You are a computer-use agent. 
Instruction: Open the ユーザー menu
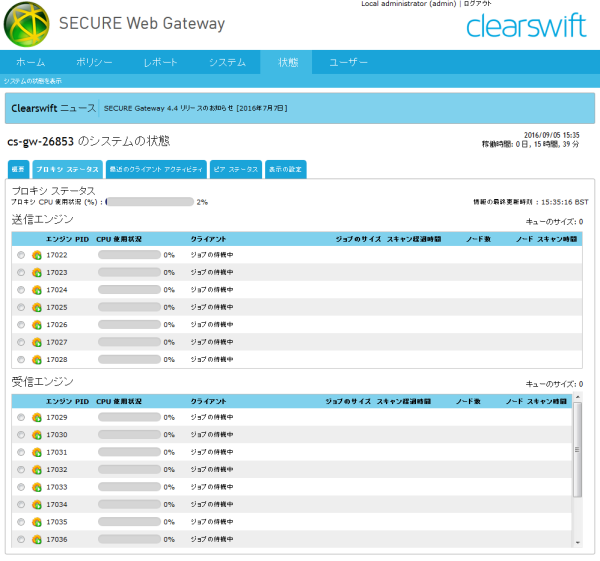(x=348, y=62)
